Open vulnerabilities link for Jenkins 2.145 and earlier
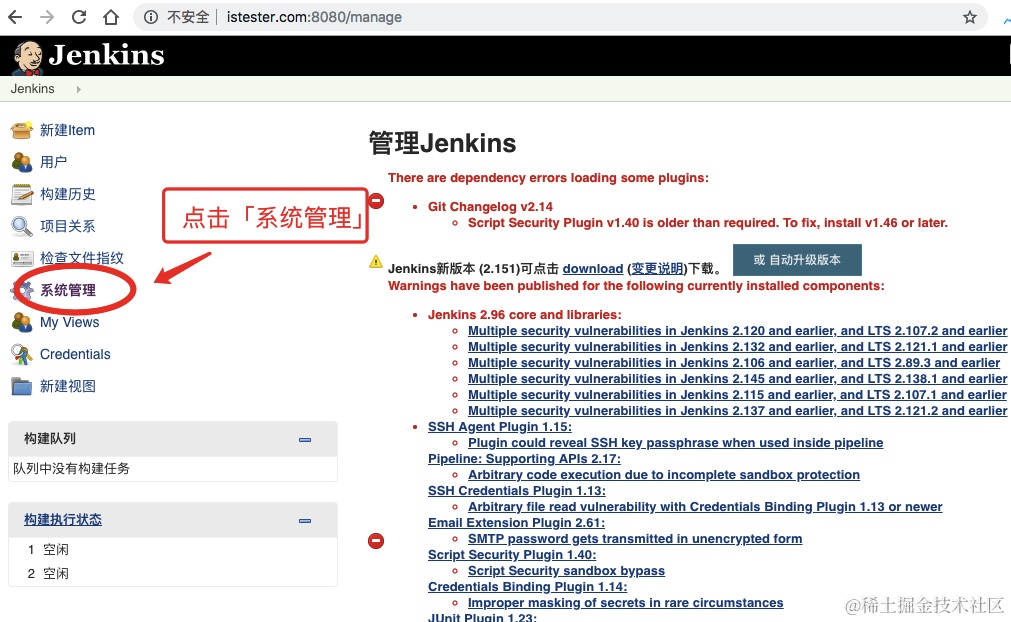 (x=737, y=379)
